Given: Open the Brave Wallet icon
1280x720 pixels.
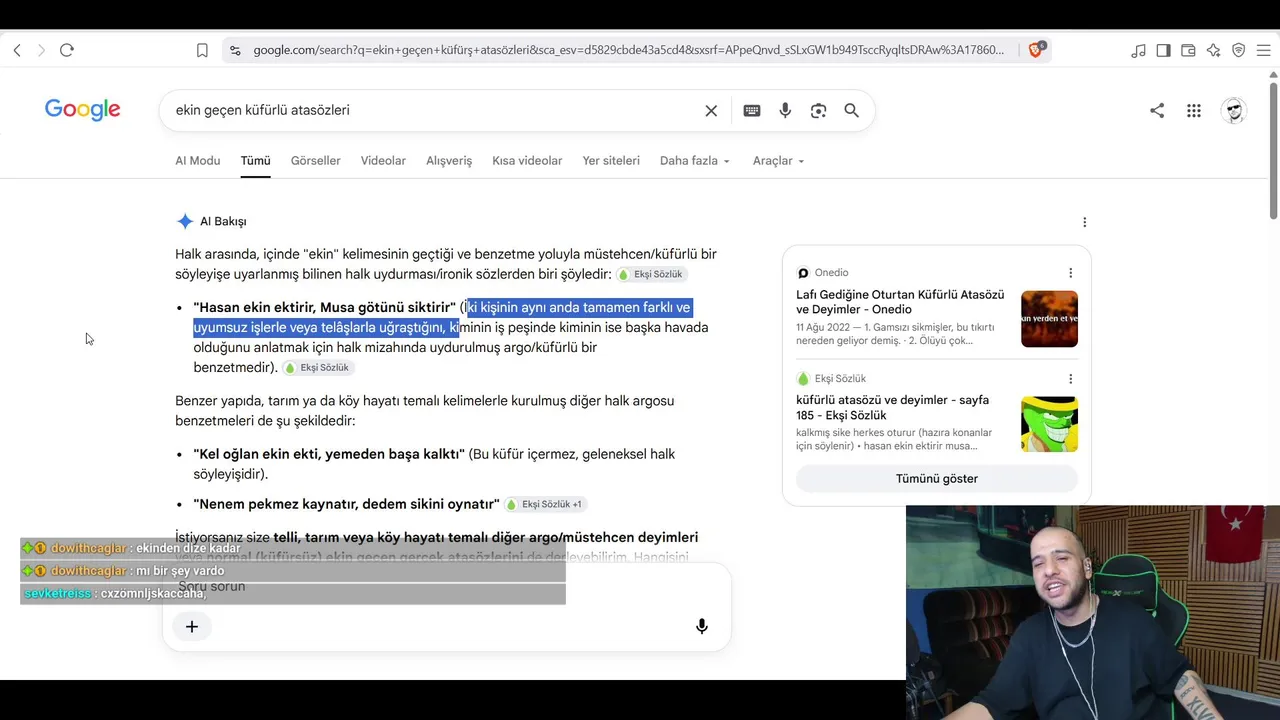Looking at the screenshot, I should point(1188,50).
